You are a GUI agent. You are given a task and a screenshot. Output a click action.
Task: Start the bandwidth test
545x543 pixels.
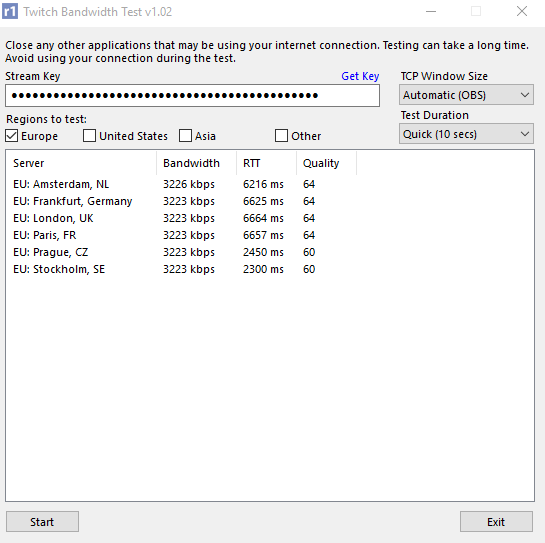point(42,521)
